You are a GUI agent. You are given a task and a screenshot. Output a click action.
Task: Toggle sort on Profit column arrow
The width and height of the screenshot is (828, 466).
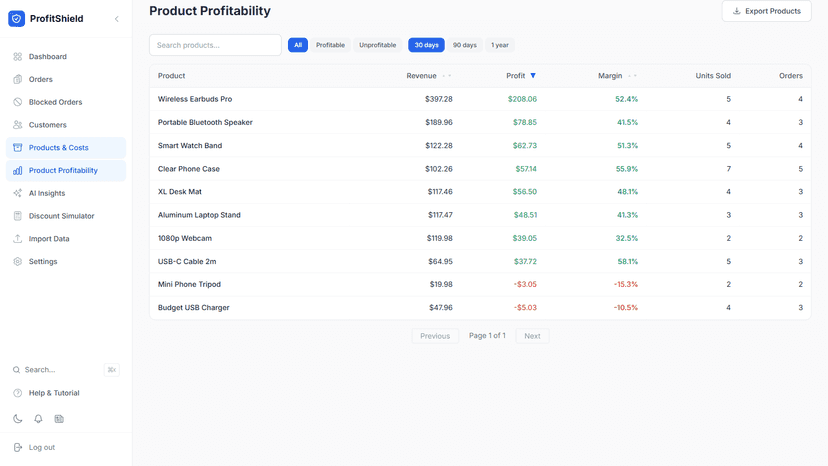(533, 76)
